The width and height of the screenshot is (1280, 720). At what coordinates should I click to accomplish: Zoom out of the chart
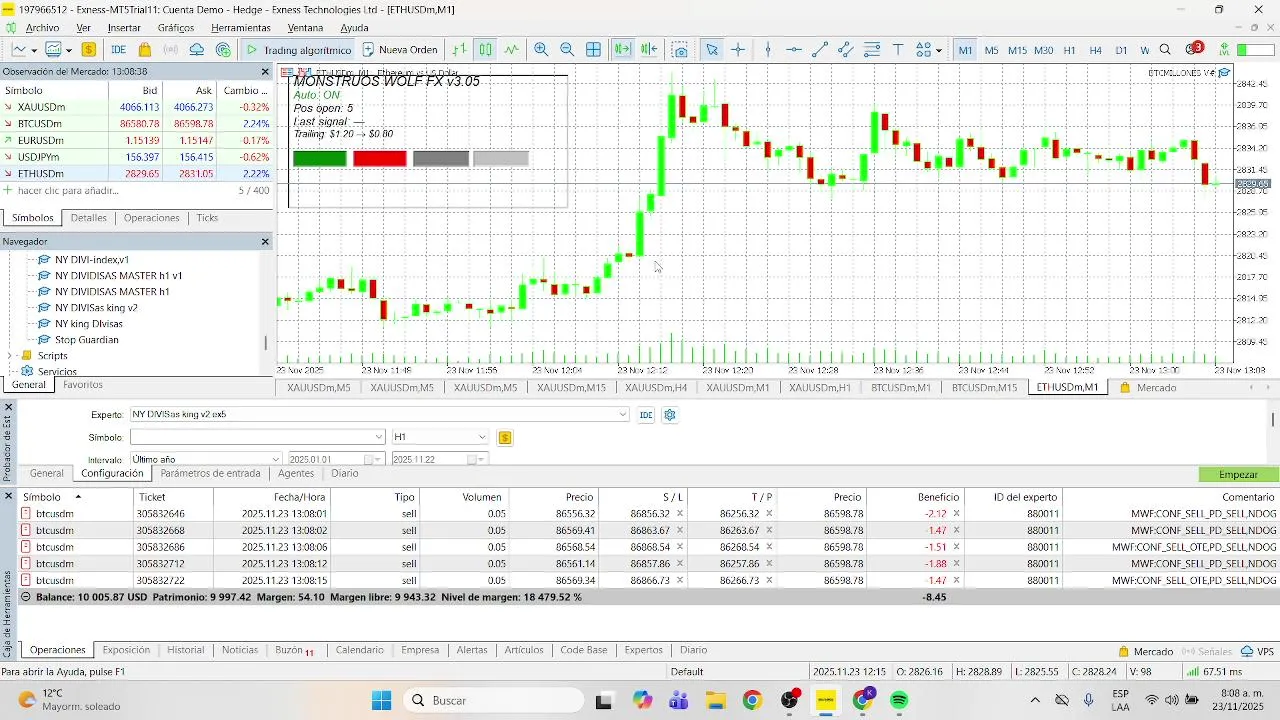click(x=567, y=49)
